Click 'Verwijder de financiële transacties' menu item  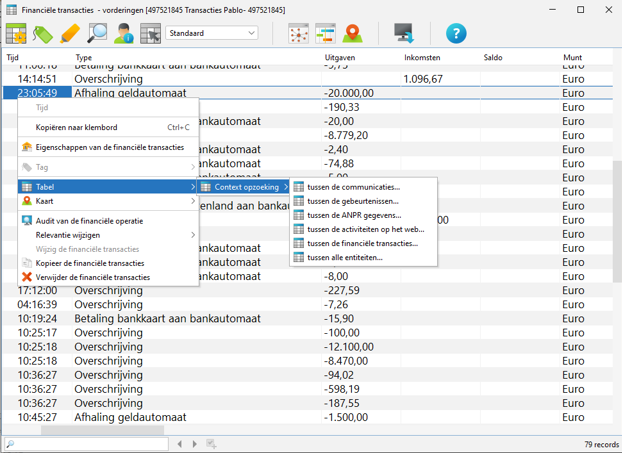pyautogui.click(x=91, y=277)
